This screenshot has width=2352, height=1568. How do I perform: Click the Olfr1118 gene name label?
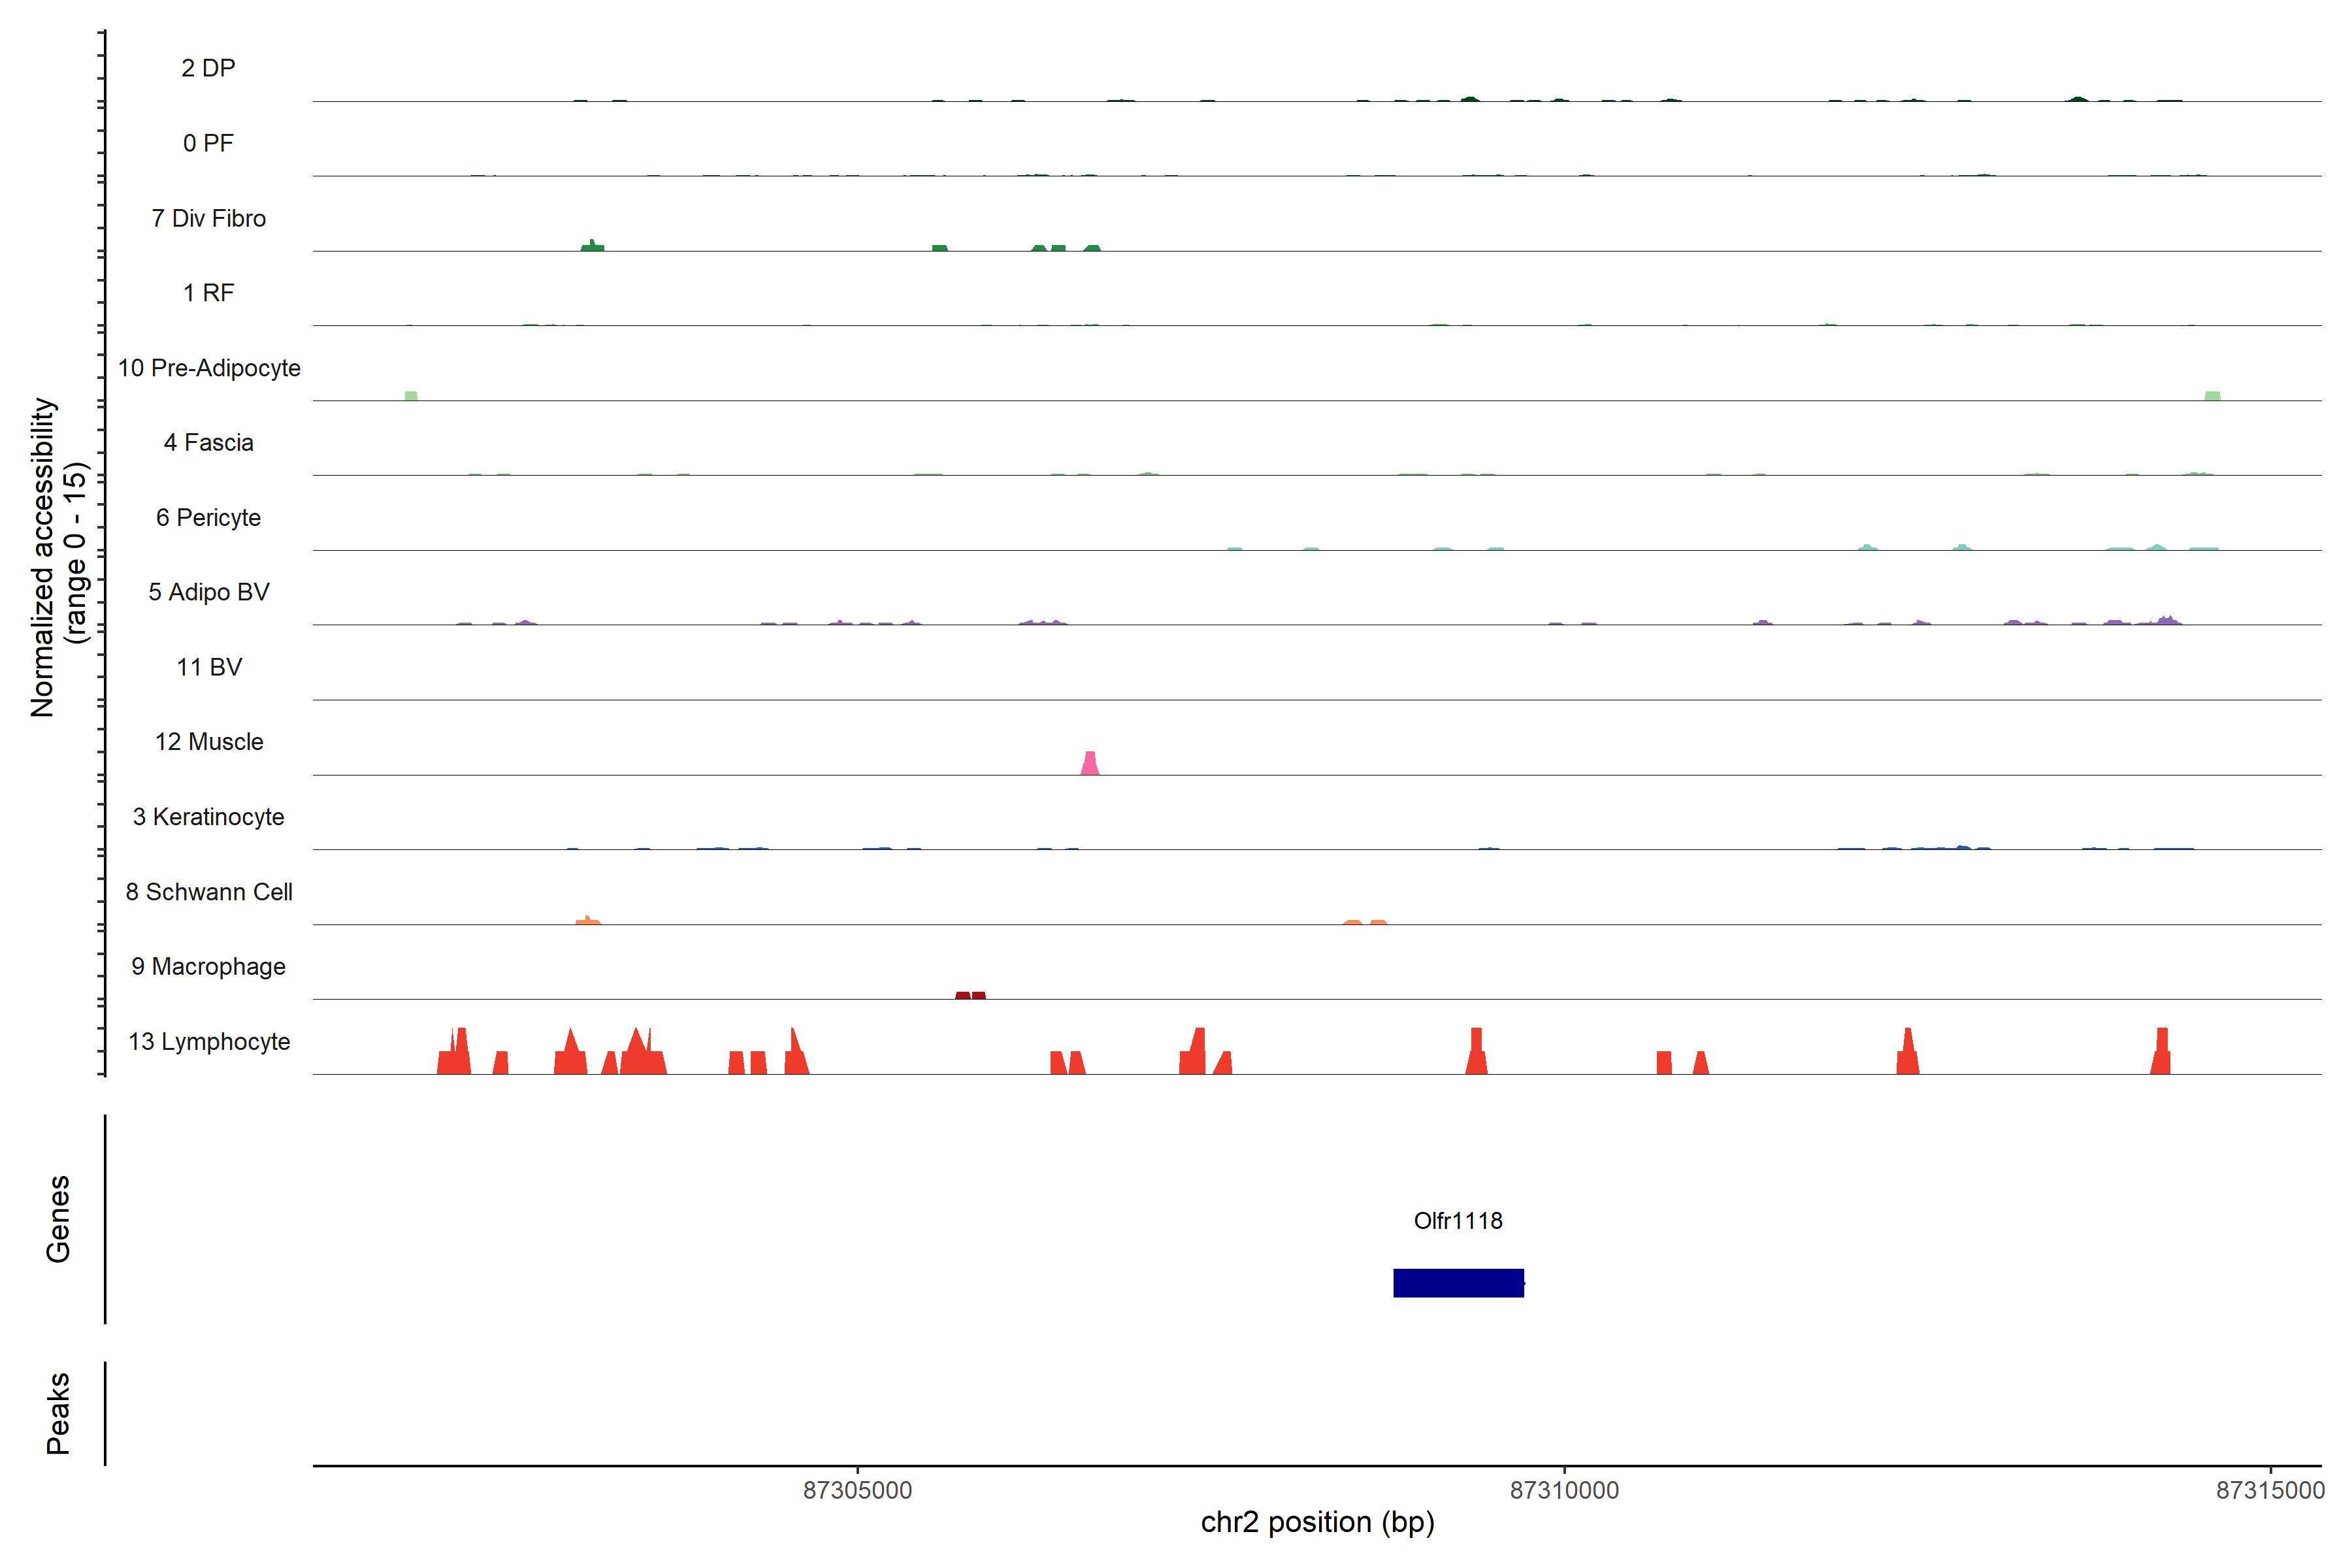(x=1458, y=1221)
